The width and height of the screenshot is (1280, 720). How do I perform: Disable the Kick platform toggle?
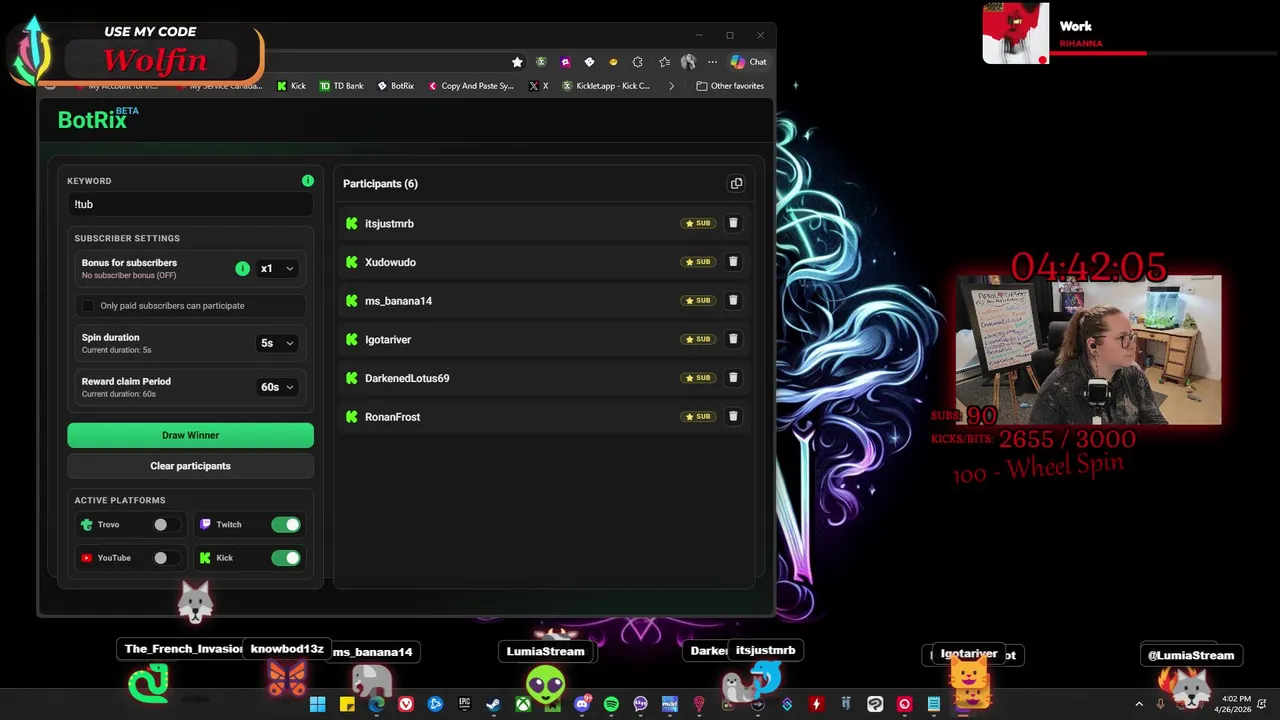tap(286, 558)
